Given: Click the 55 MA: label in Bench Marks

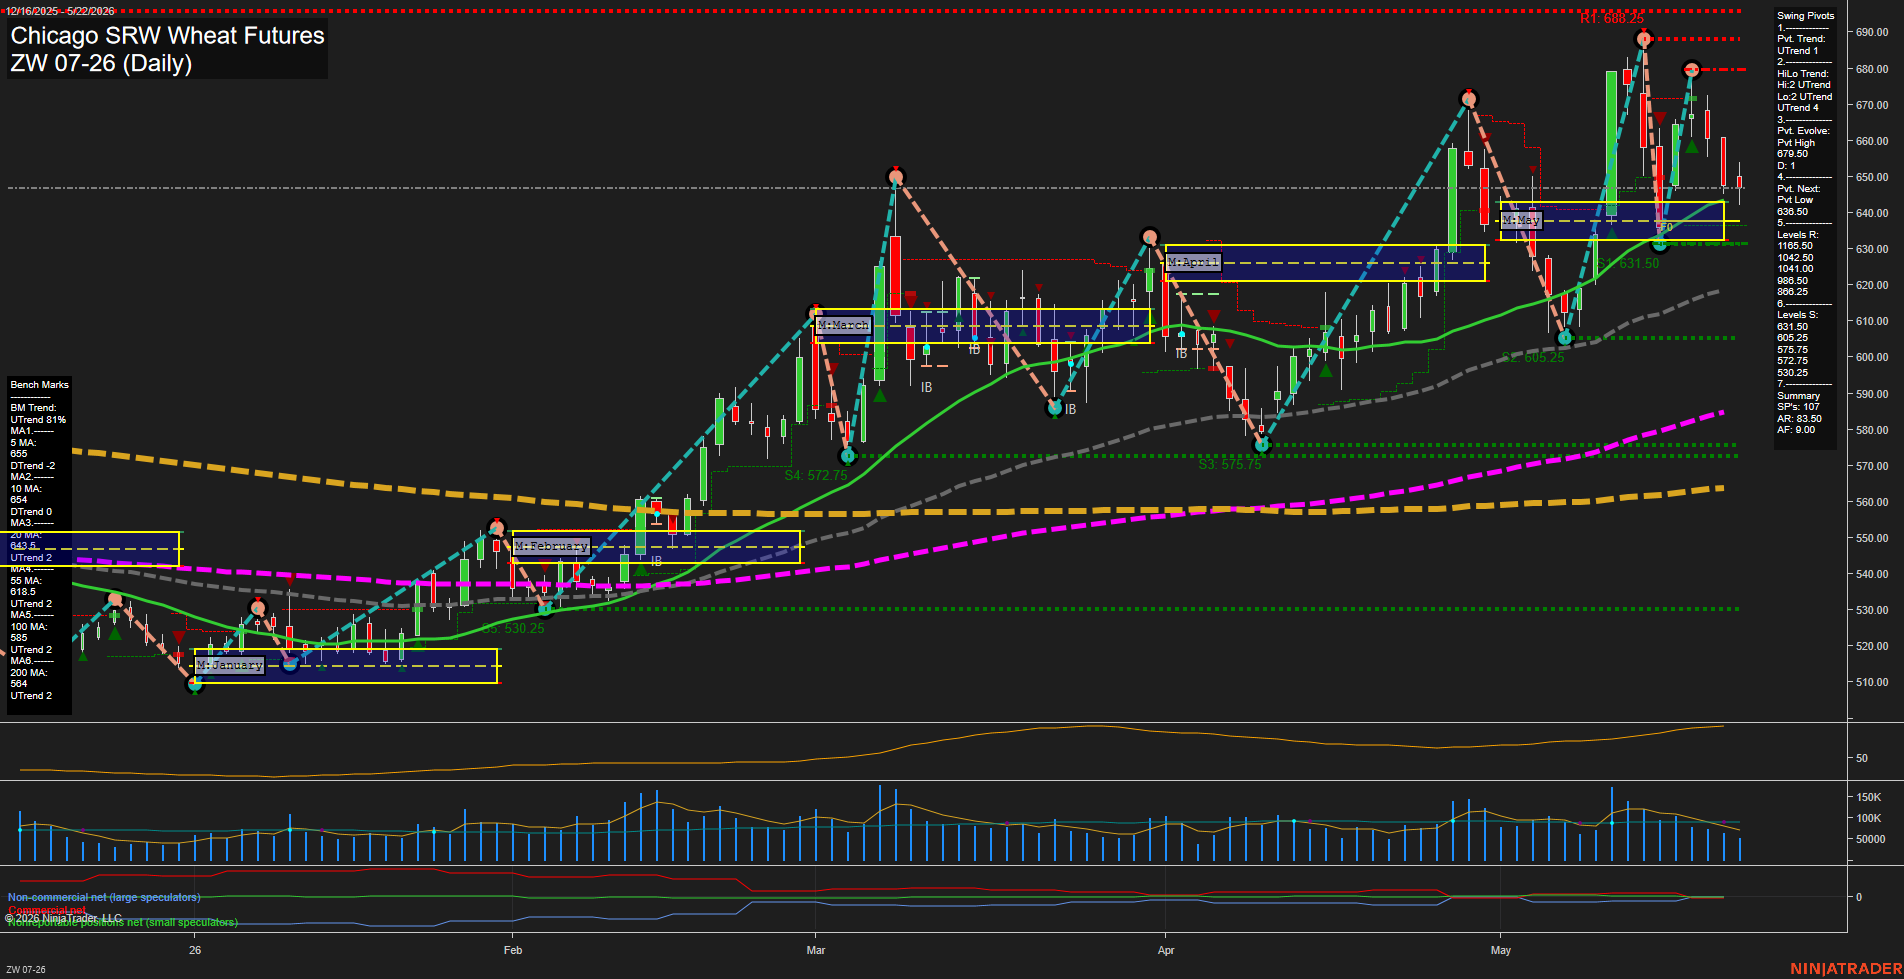Looking at the screenshot, I should (26, 581).
